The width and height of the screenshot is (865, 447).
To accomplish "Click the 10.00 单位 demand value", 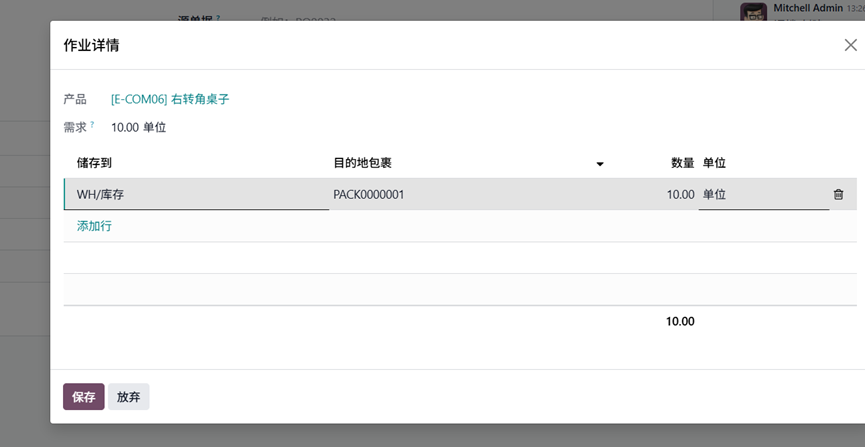I will (x=138, y=127).
